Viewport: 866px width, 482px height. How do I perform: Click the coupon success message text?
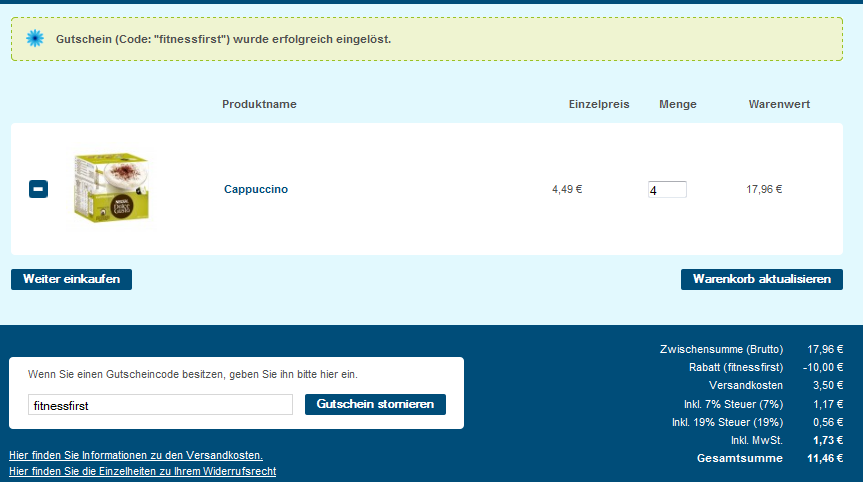click(x=223, y=39)
